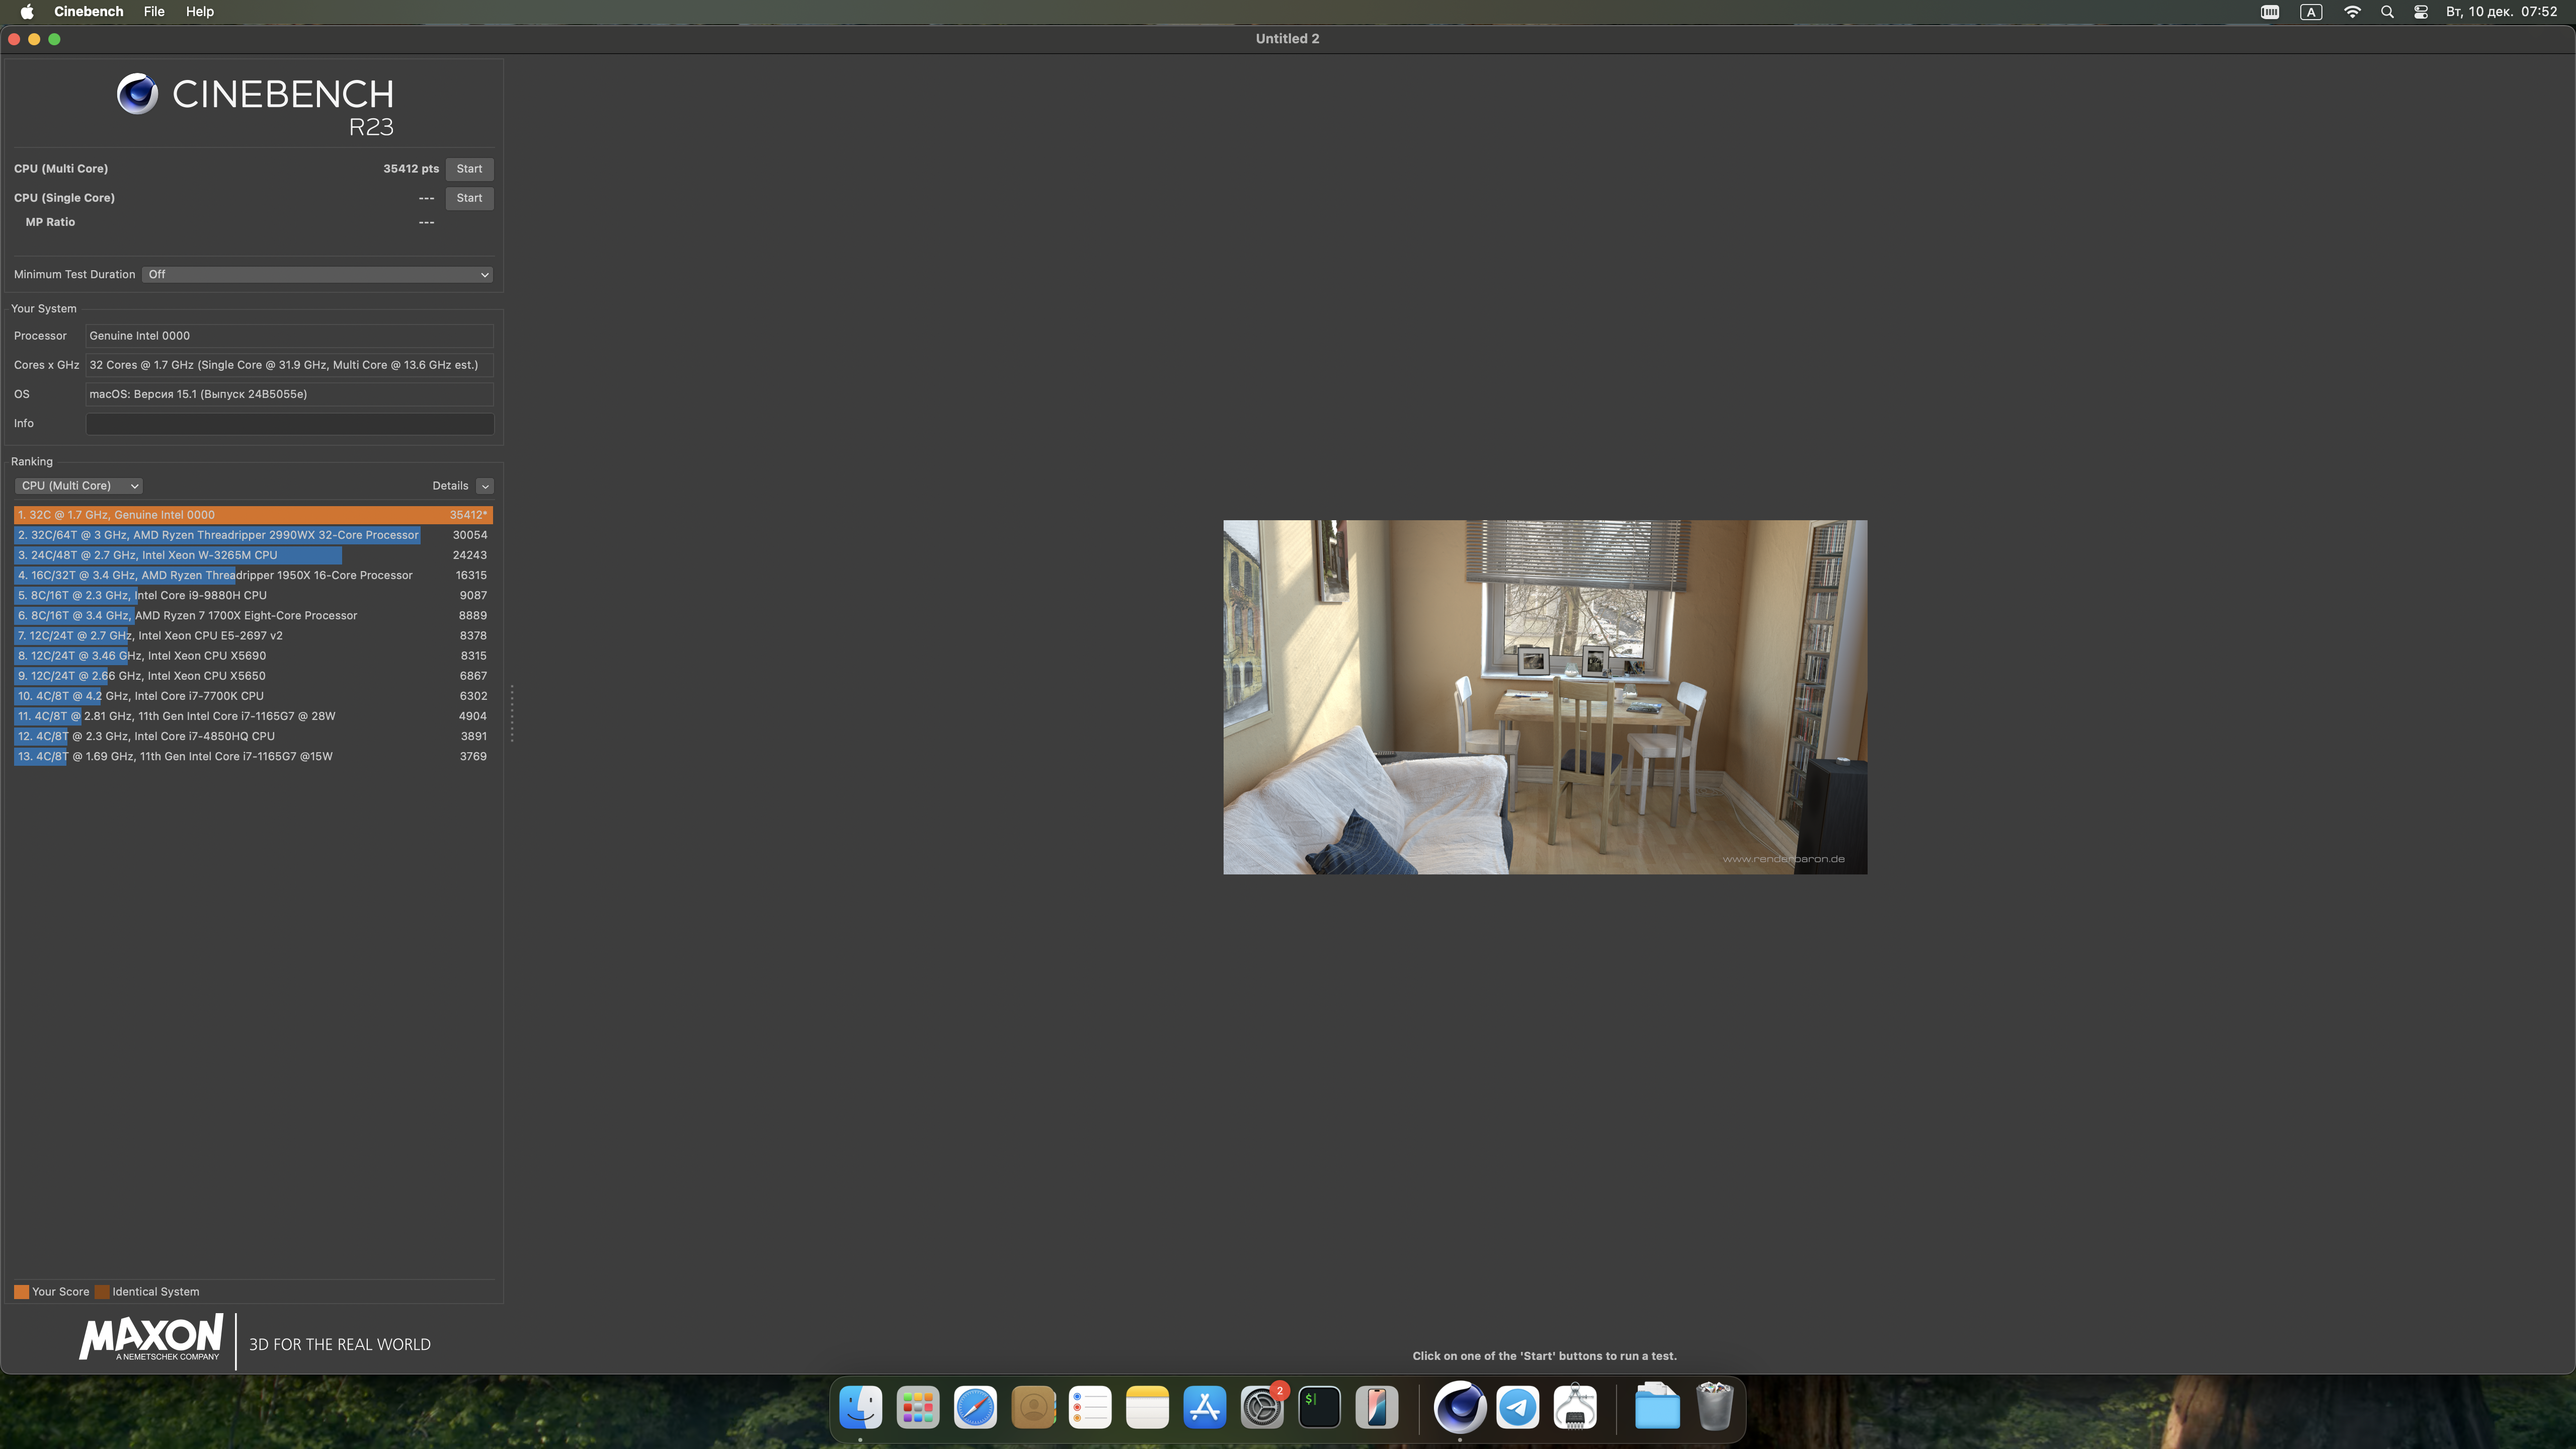The height and width of the screenshot is (1449, 2576).
Task: Click the Cinebench logo sphere icon
Action: tap(137, 94)
